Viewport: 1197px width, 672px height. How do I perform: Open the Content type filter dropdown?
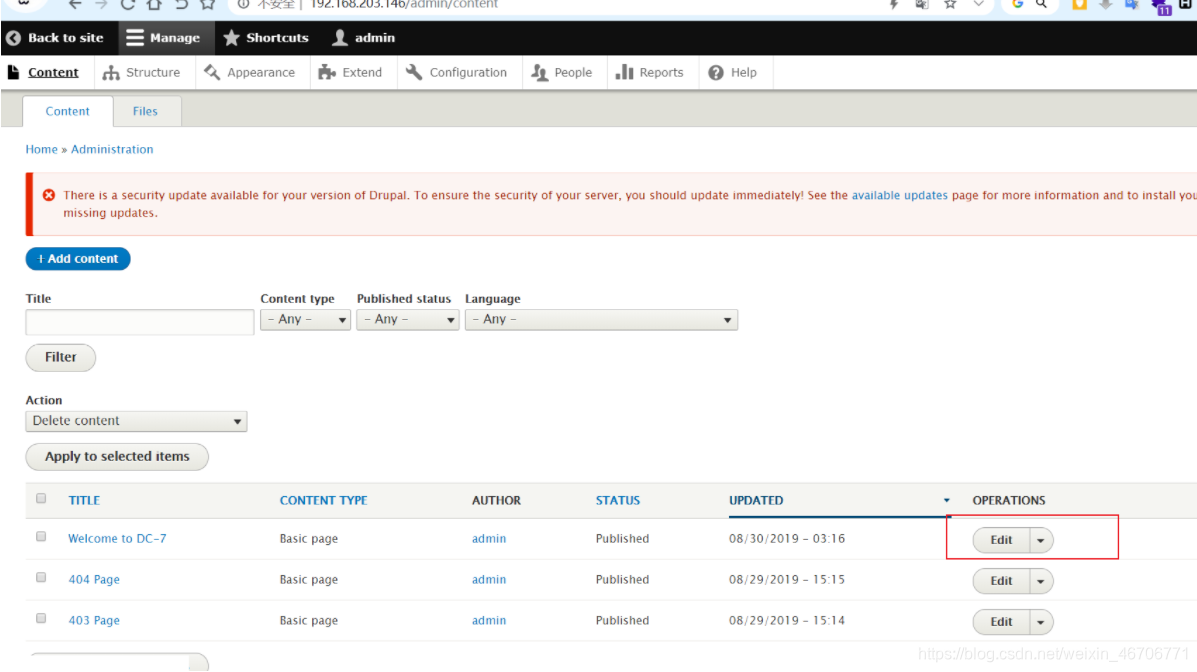point(305,319)
